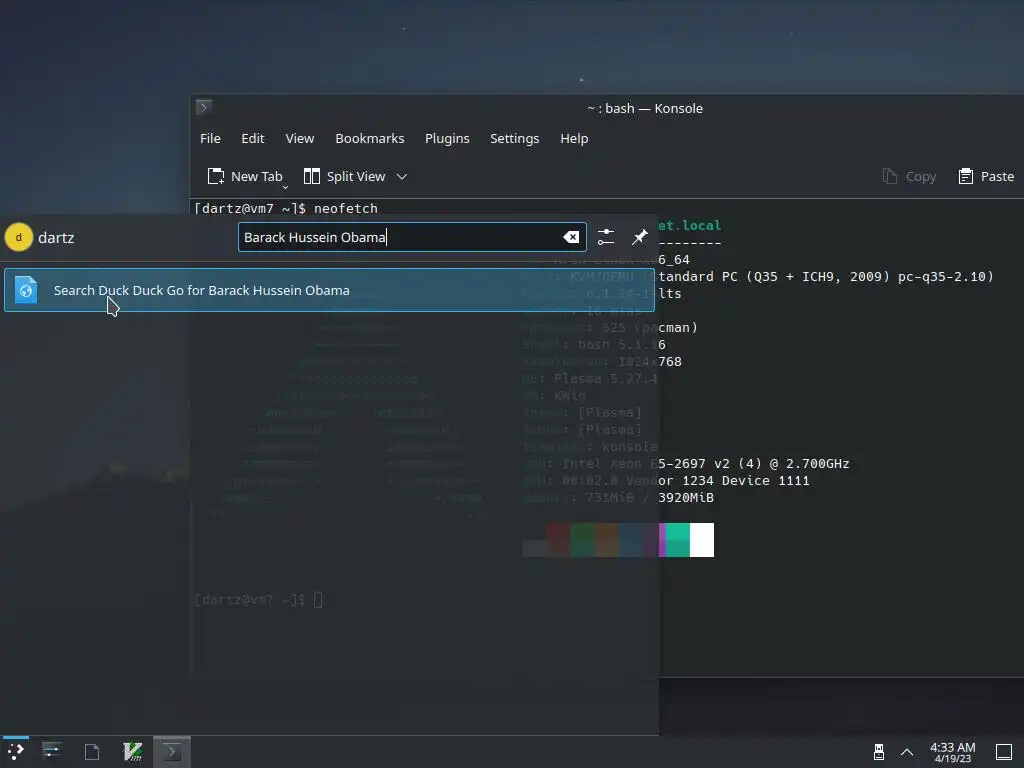Expand the New Tab dropdown arrow

click(x=285, y=186)
